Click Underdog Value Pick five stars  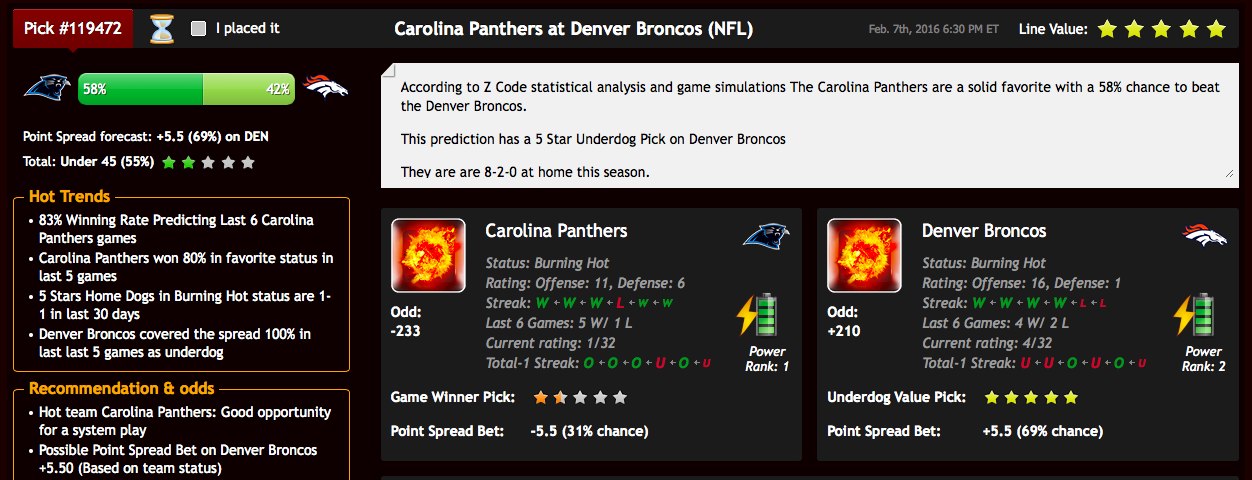pyautogui.click(x=1031, y=397)
